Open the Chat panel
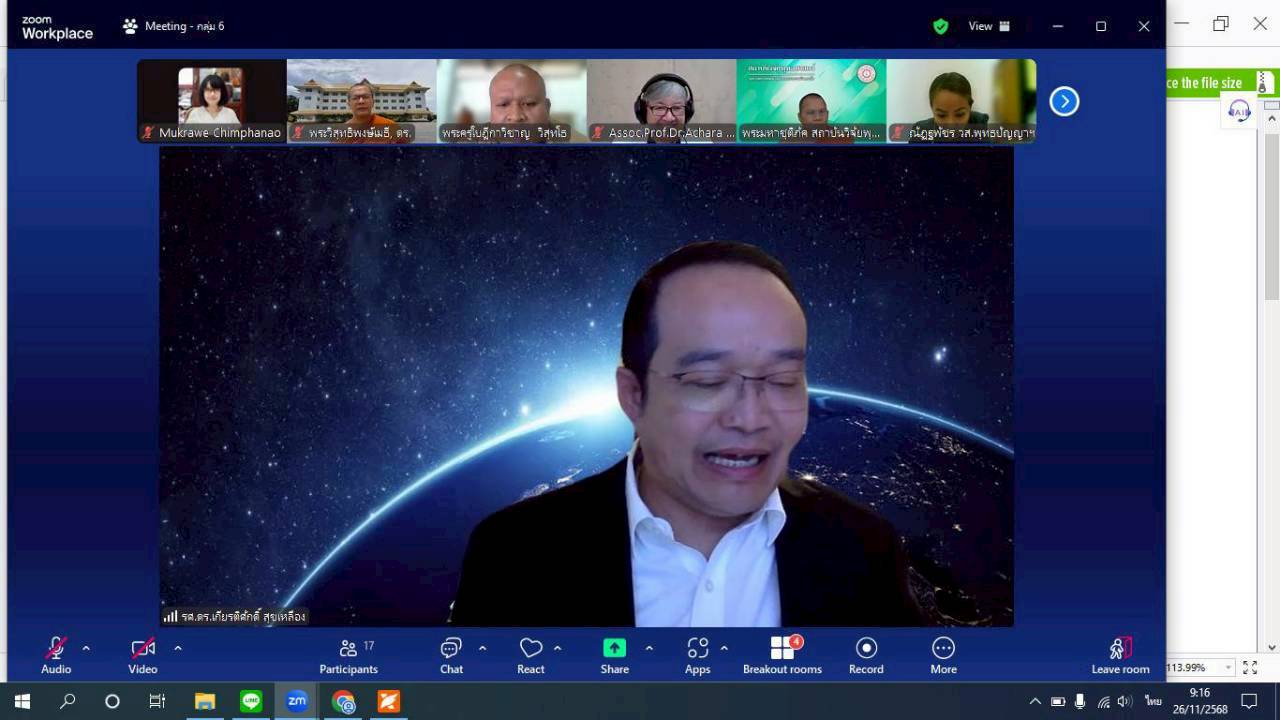The width and height of the screenshot is (1280, 720). (x=451, y=656)
